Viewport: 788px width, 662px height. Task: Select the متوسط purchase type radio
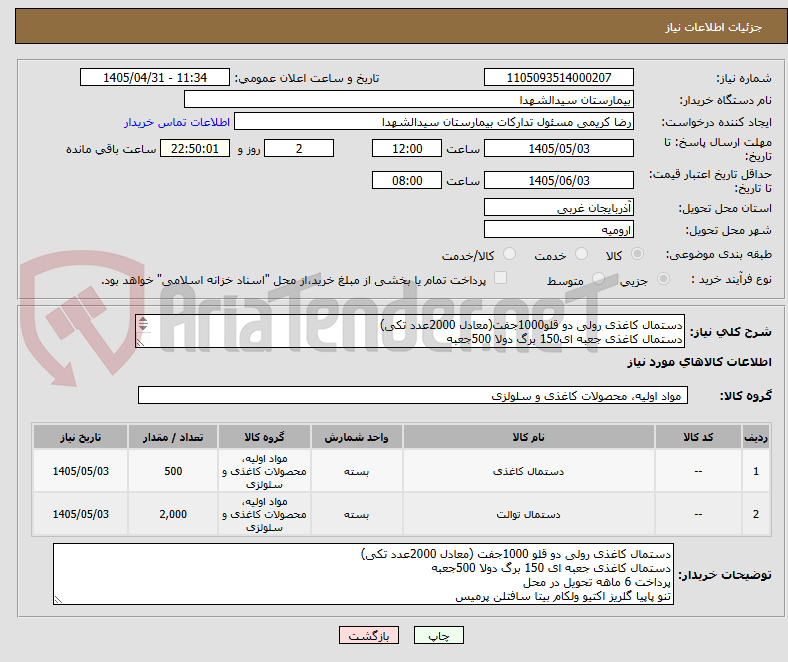[598, 278]
